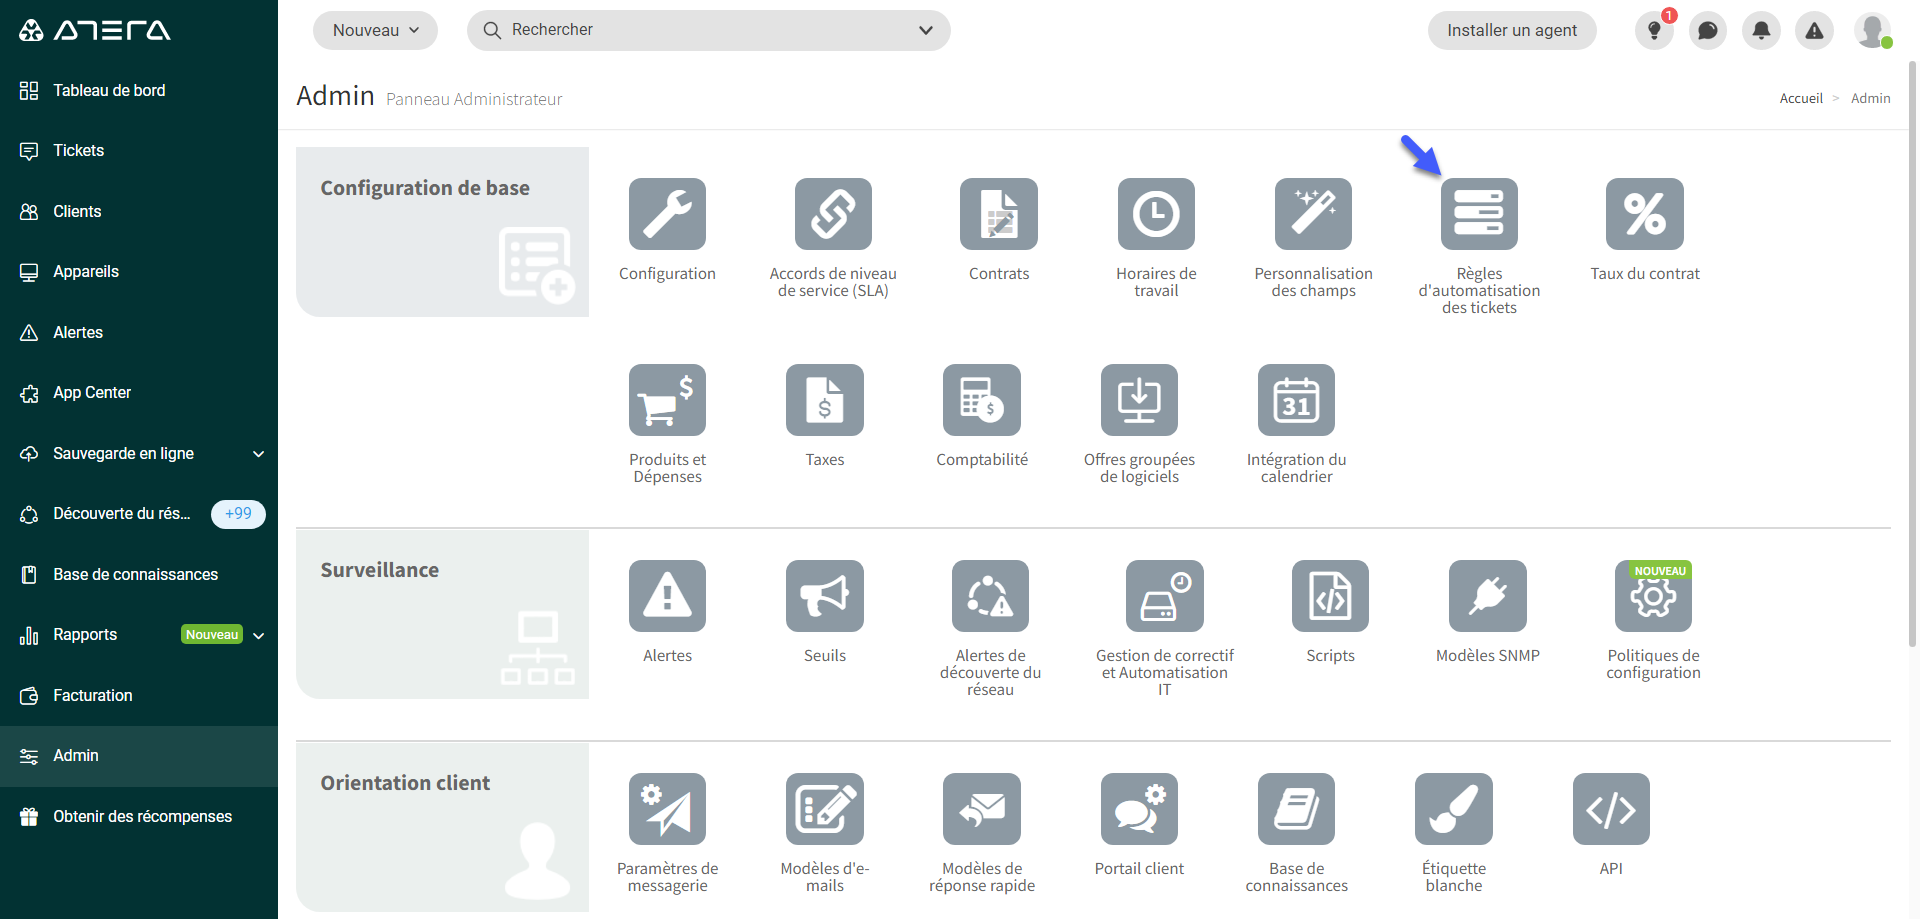Click the Nouveau badge beside Rapports

212,635
